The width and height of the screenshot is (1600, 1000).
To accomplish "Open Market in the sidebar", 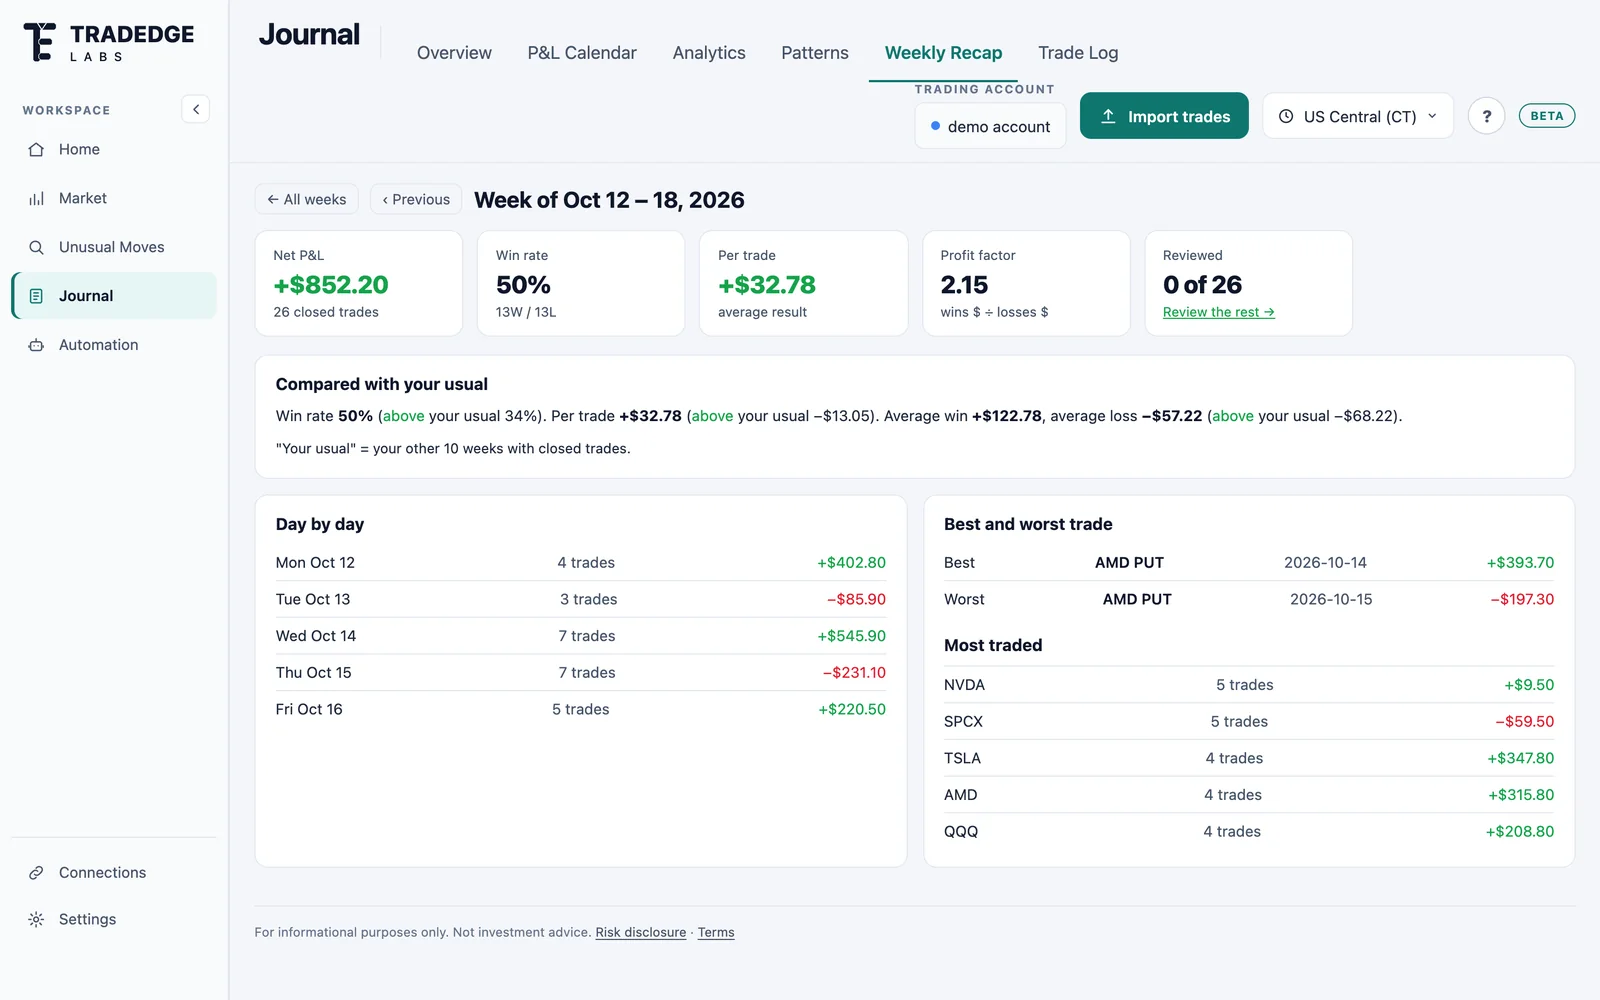I will pos(113,199).
